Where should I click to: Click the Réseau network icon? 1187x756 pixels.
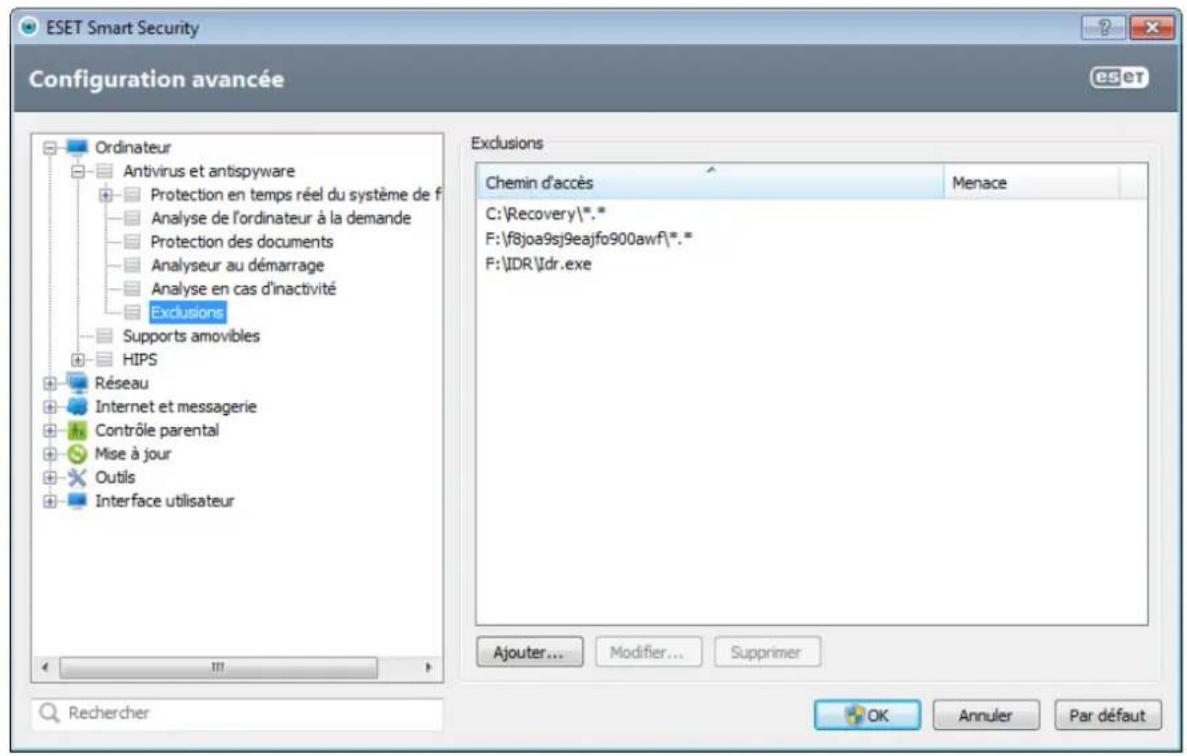point(76,383)
